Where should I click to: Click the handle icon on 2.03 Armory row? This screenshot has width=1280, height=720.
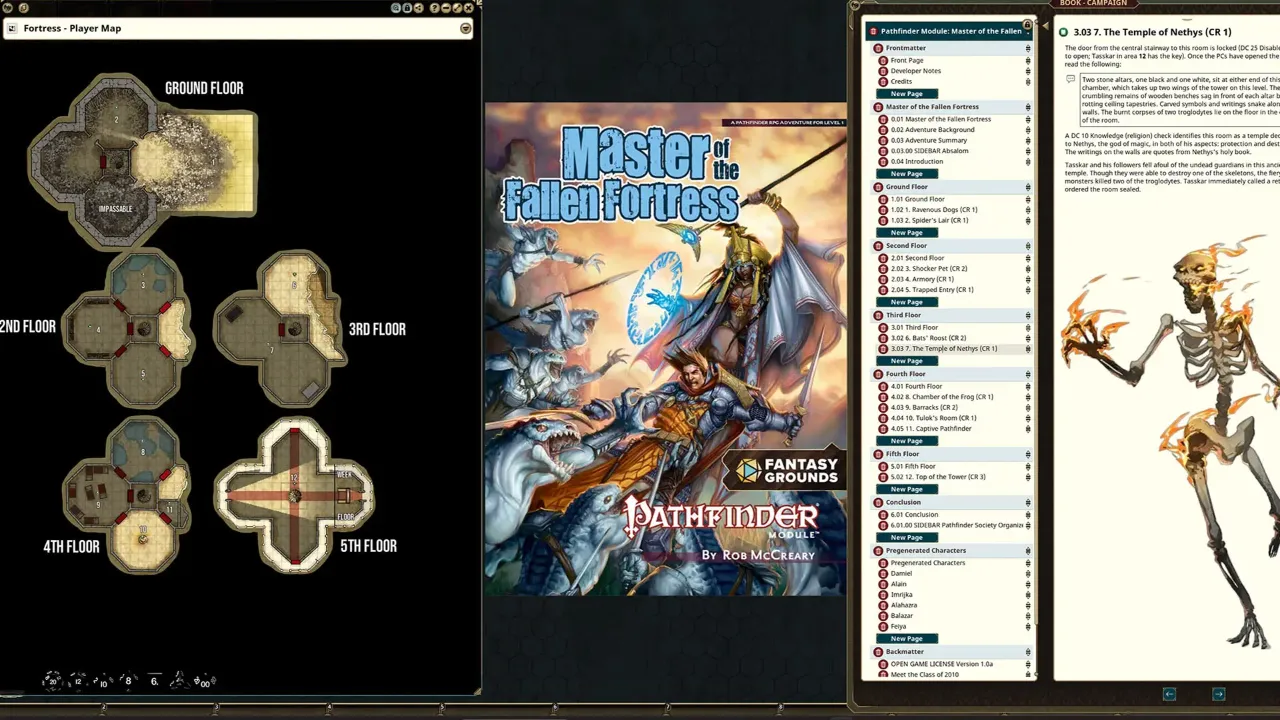(1028, 280)
